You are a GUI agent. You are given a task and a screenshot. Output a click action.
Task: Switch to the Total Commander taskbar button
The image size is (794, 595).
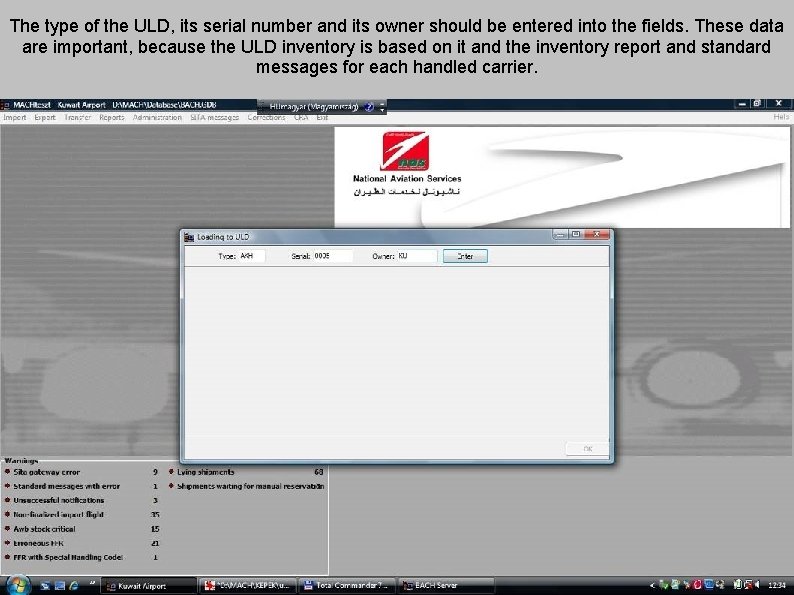pyautogui.click(x=347, y=586)
